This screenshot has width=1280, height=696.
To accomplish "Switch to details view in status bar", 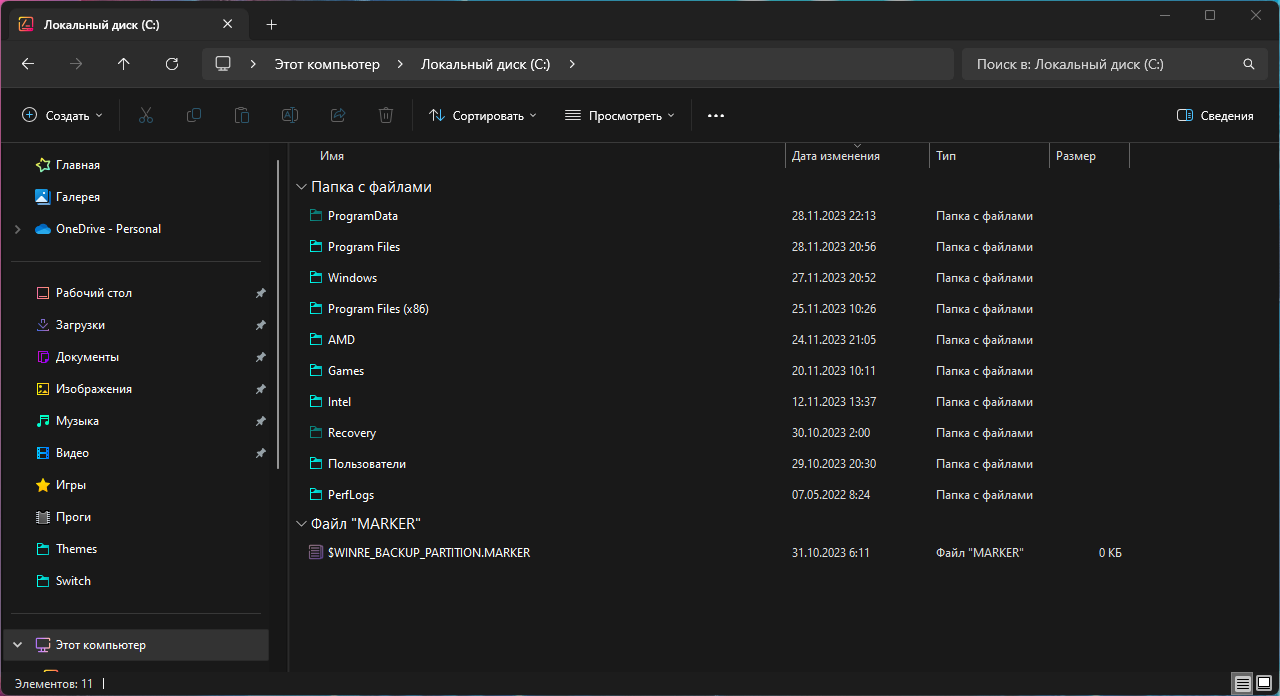I will coord(1242,684).
